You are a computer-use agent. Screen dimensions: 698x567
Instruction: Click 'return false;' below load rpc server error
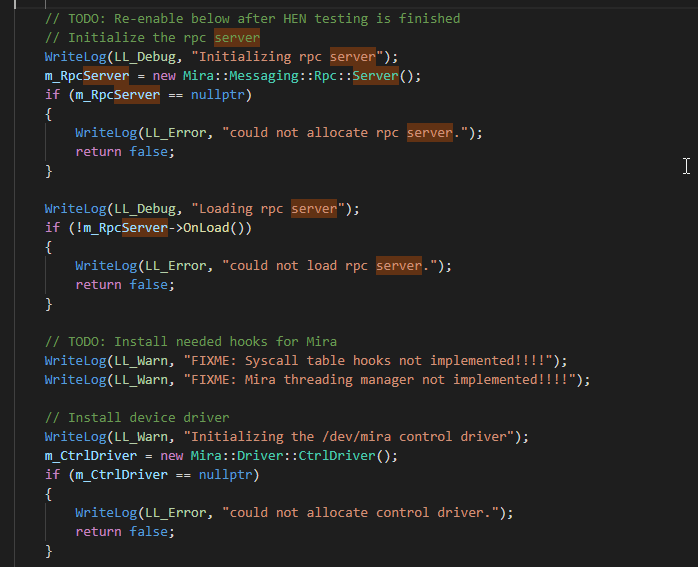(125, 285)
